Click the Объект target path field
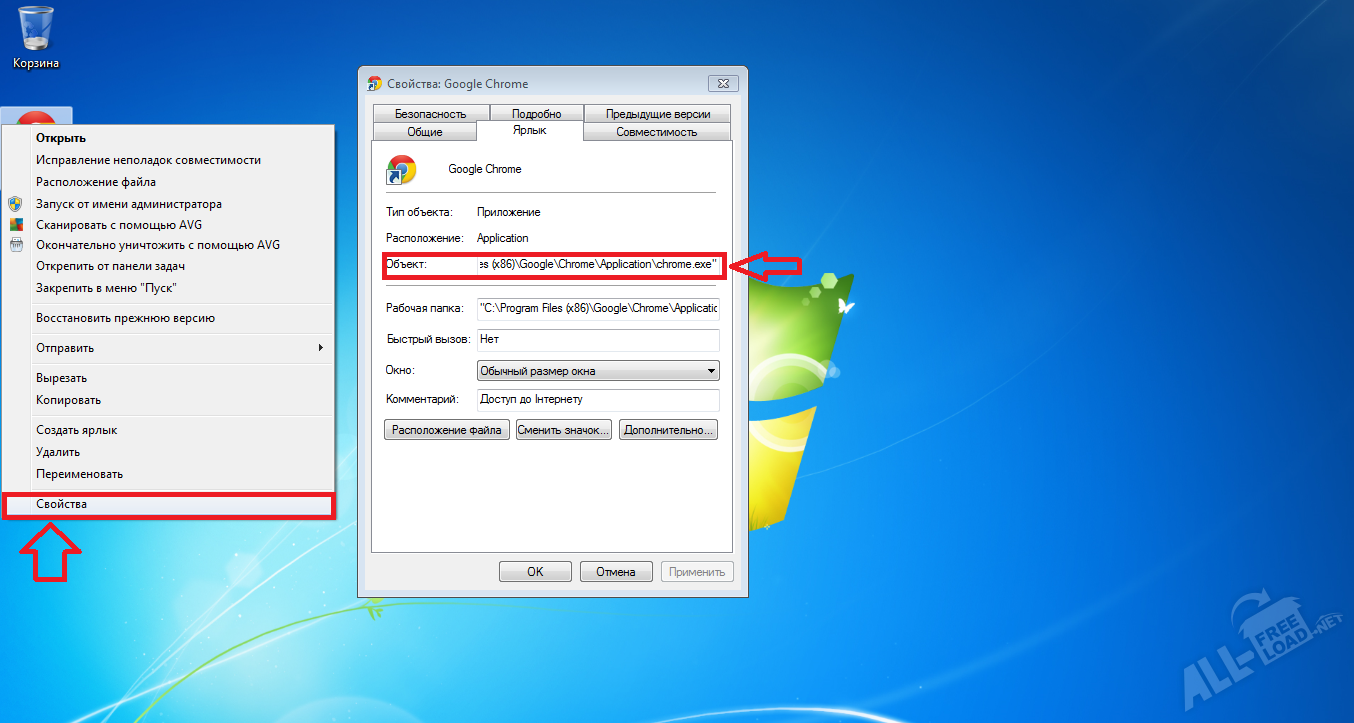 click(x=598, y=265)
